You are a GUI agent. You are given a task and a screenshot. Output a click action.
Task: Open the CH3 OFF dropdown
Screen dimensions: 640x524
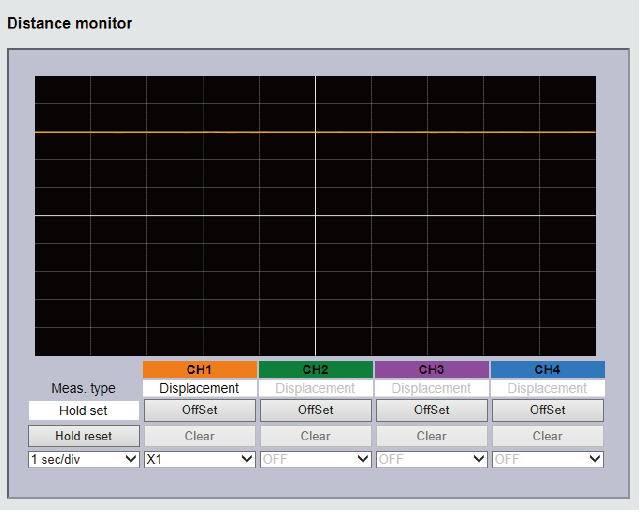pyautogui.click(x=431, y=459)
